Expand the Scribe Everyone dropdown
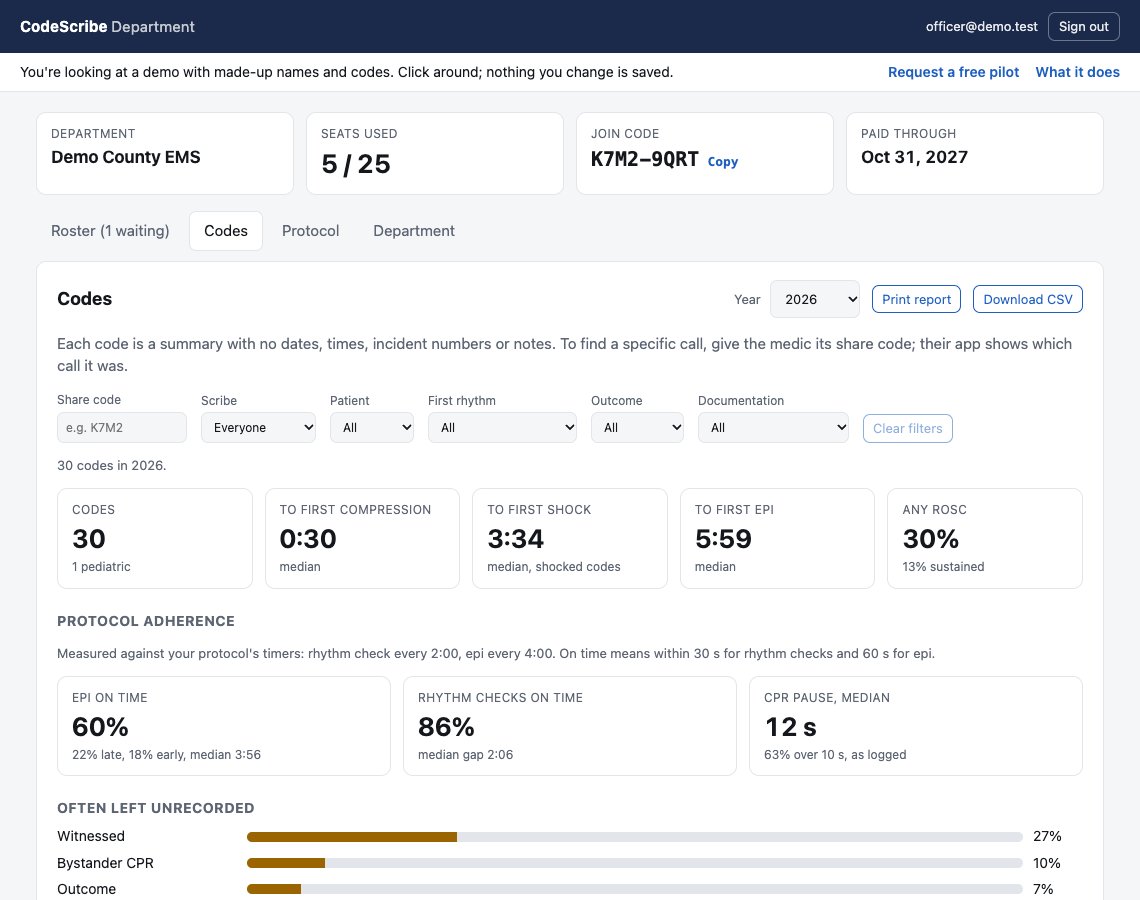 (258, 427)
